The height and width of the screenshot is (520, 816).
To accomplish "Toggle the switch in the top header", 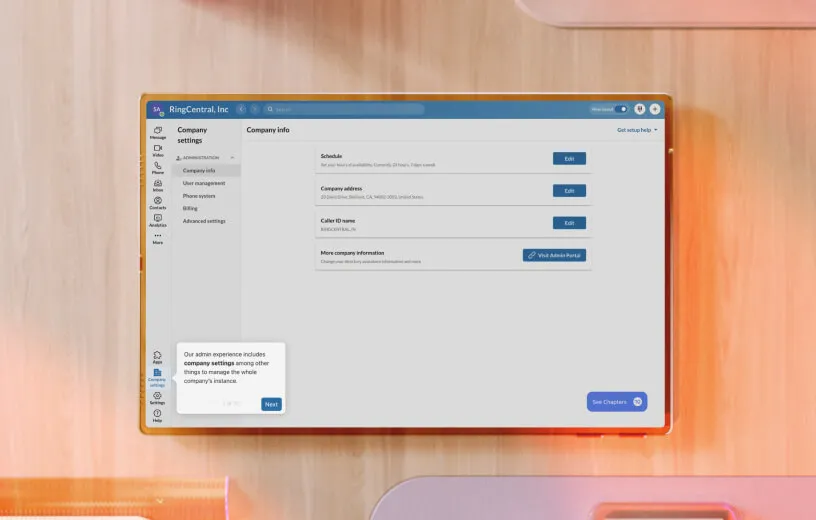I will click(621, 109).
